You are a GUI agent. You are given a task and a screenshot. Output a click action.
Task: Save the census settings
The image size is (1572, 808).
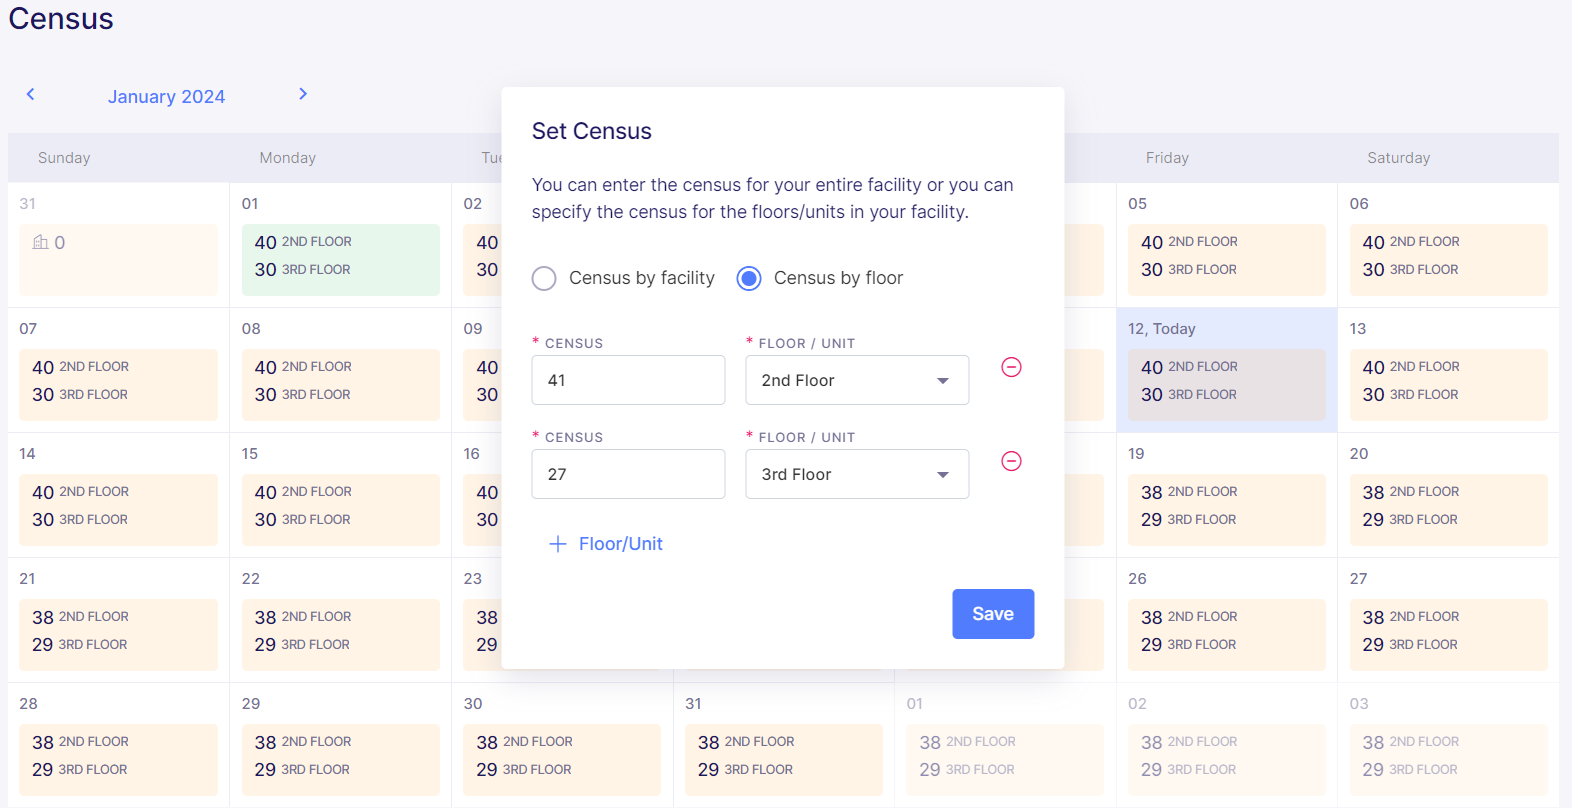[993, 614]
